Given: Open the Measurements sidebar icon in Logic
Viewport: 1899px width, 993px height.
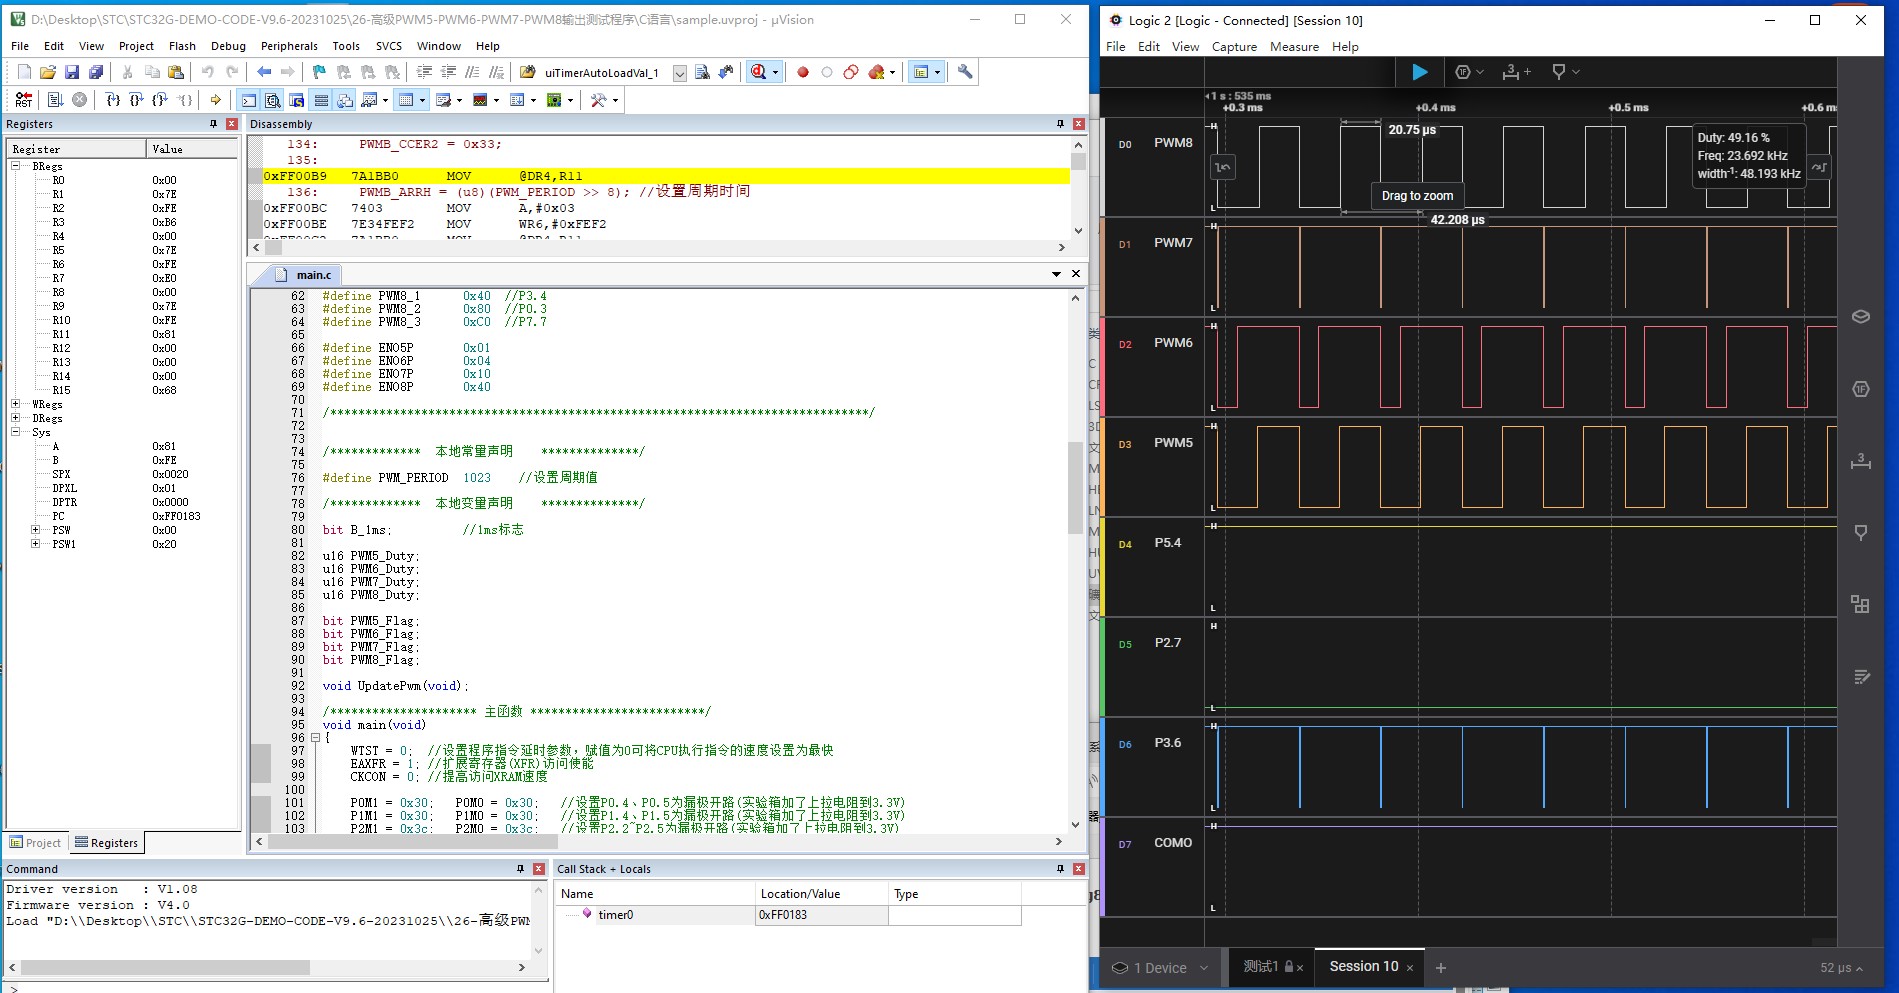Looking at the screenshot, I should click(1861, 461).
